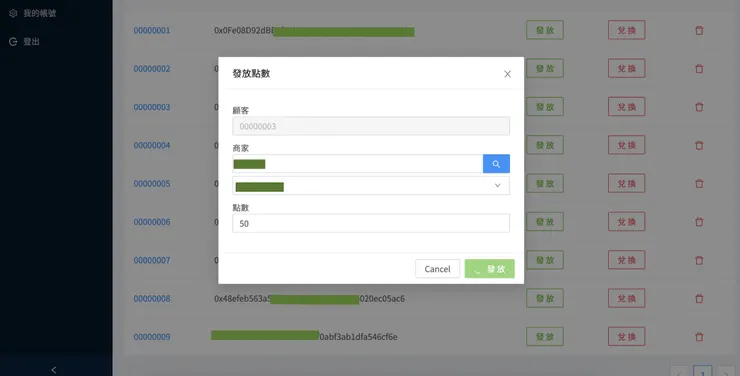Click 發放 button in row 00000007
740x376 pixels.
pos(545,260)
